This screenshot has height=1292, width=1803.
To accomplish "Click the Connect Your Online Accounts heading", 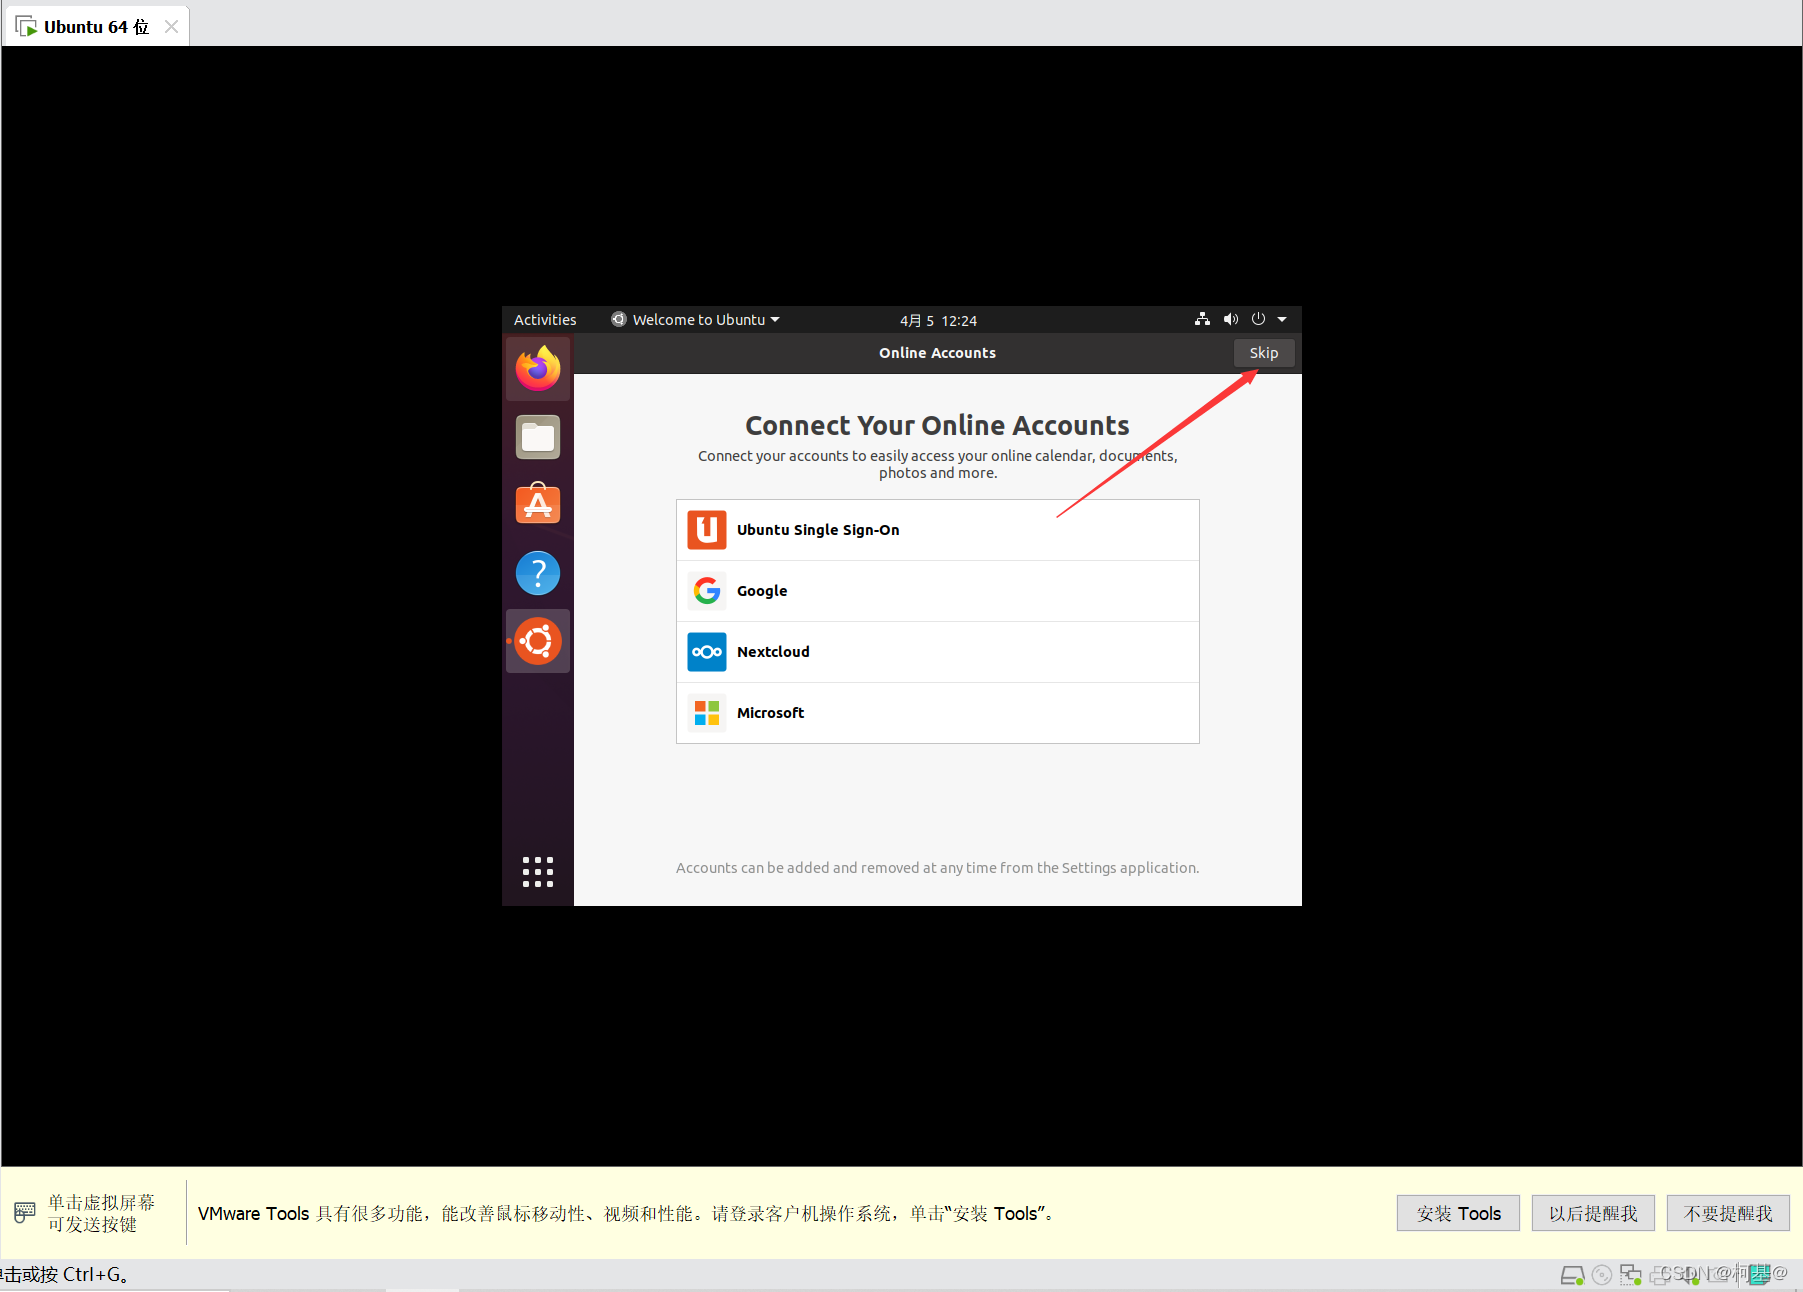I will [x=938, y=425].
